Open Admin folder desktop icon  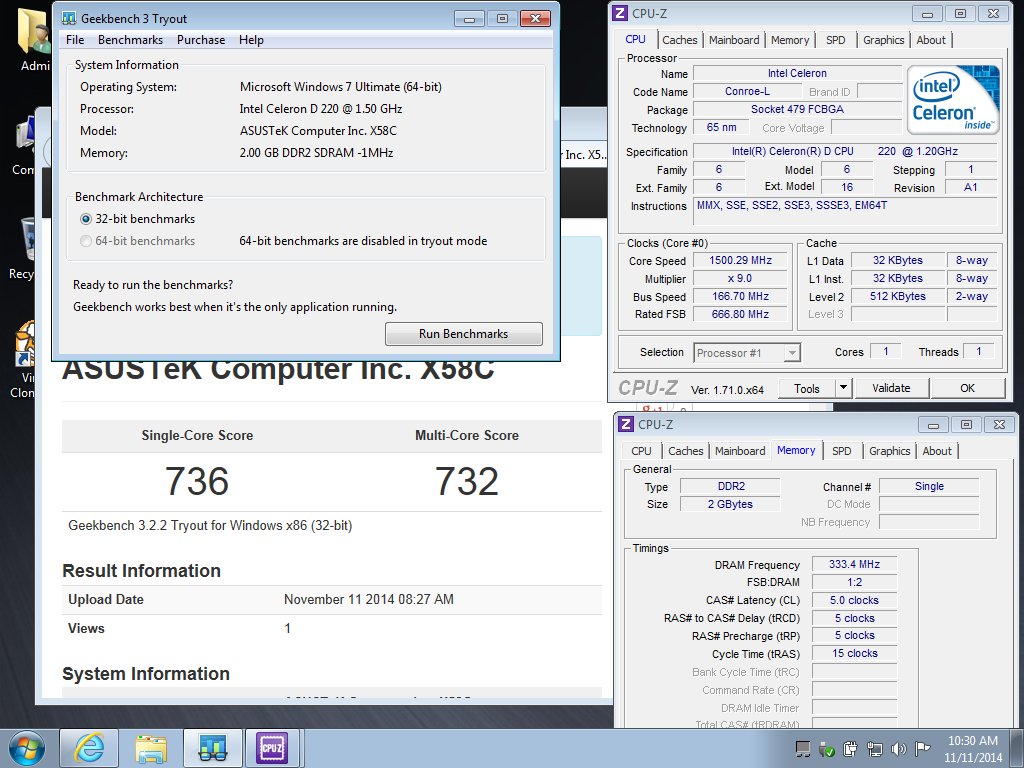tap(34, 40)
